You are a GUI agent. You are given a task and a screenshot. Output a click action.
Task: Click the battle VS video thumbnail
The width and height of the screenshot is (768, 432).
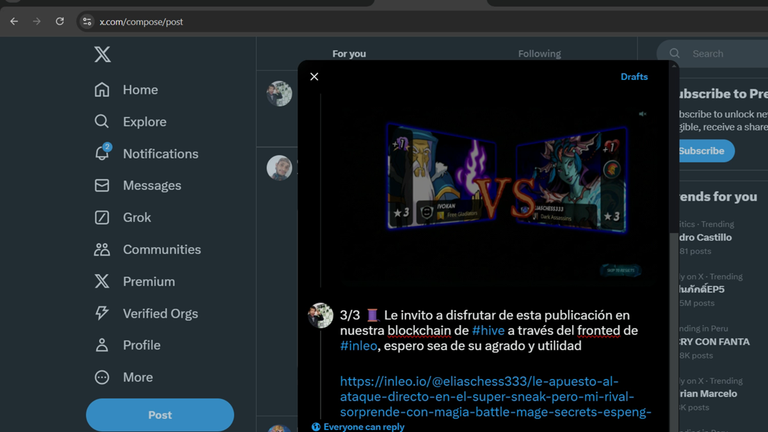coord(499,191)
